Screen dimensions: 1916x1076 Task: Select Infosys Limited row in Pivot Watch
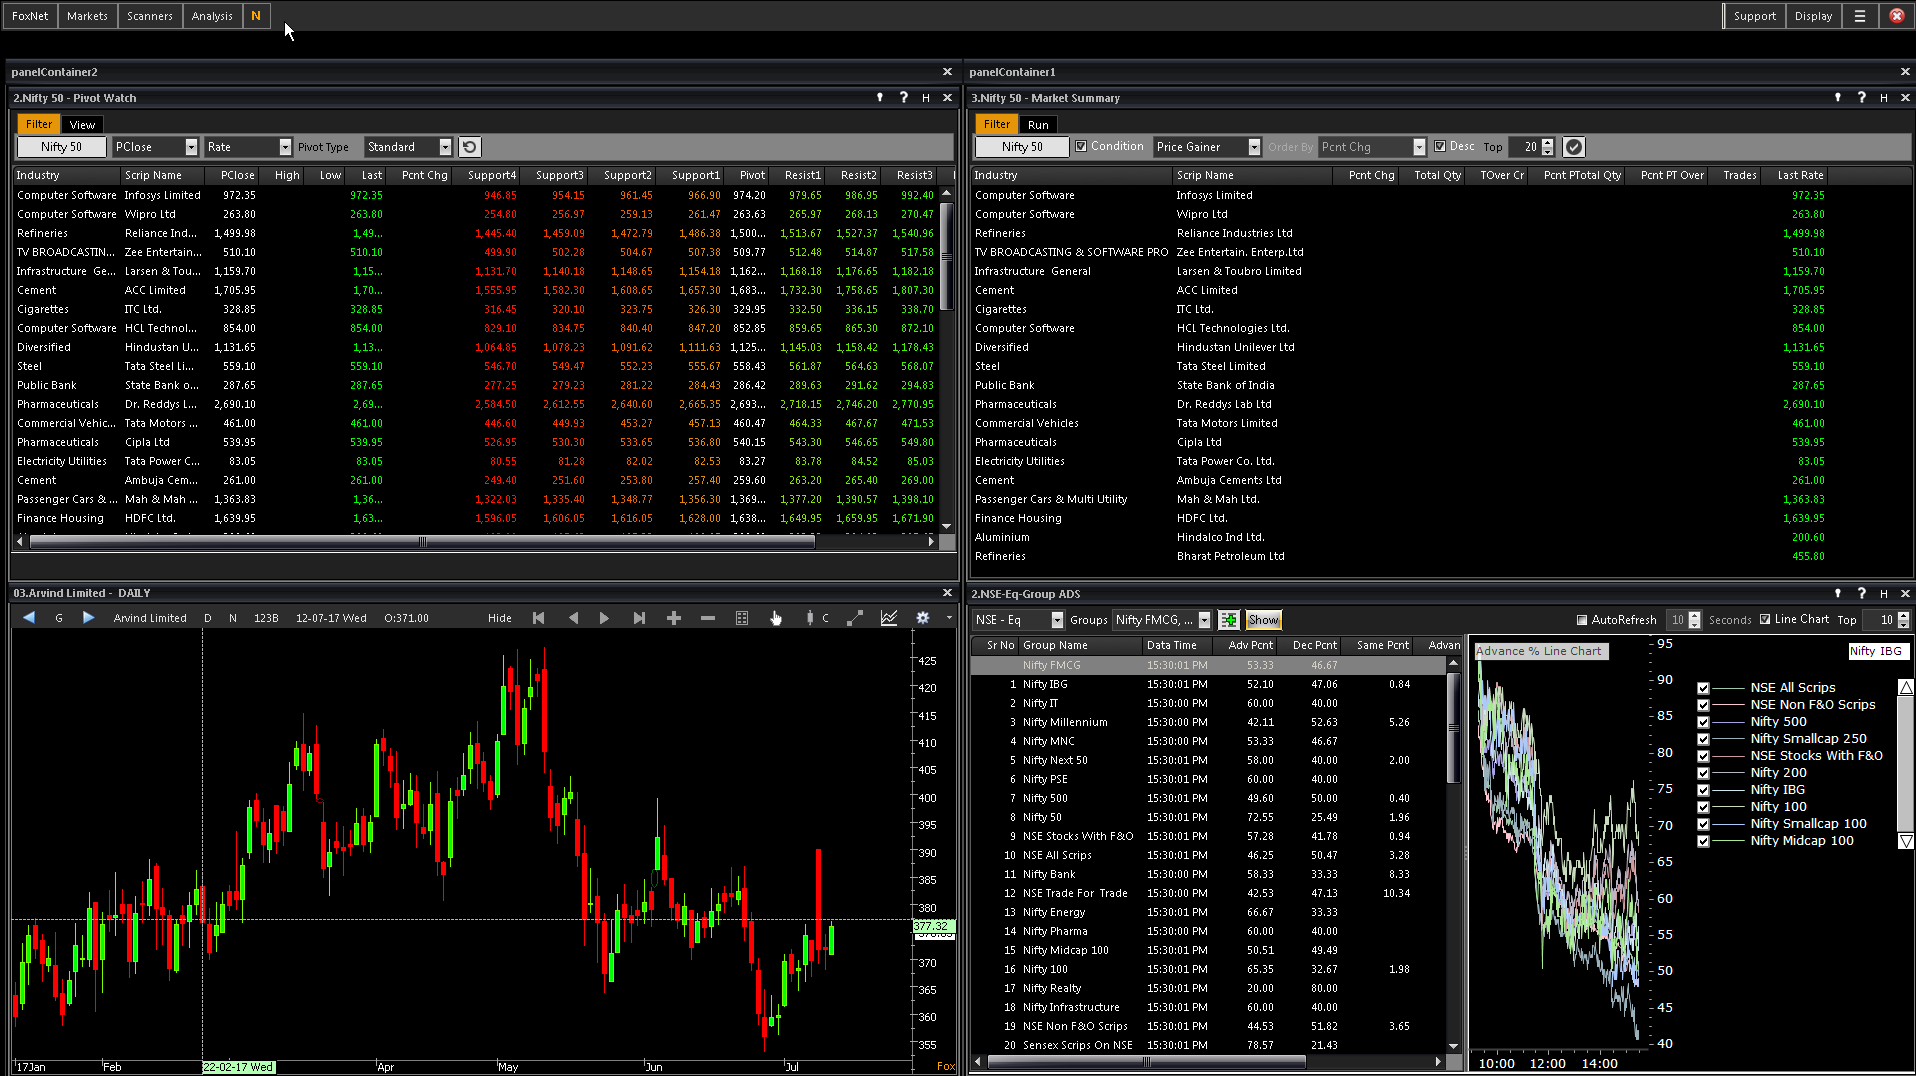coord(476,195)
